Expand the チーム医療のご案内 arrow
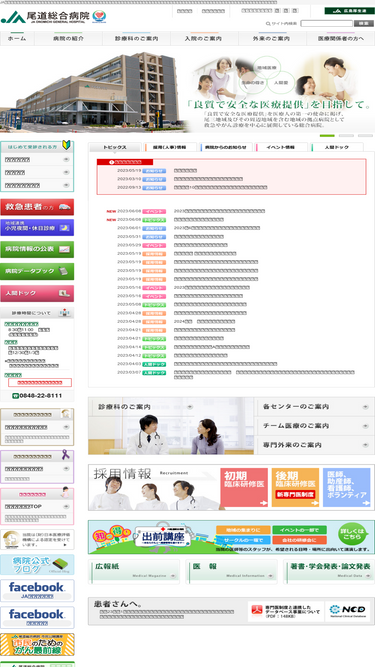Image resolution: width=375 pixels, height=667 pixels. 365,426
